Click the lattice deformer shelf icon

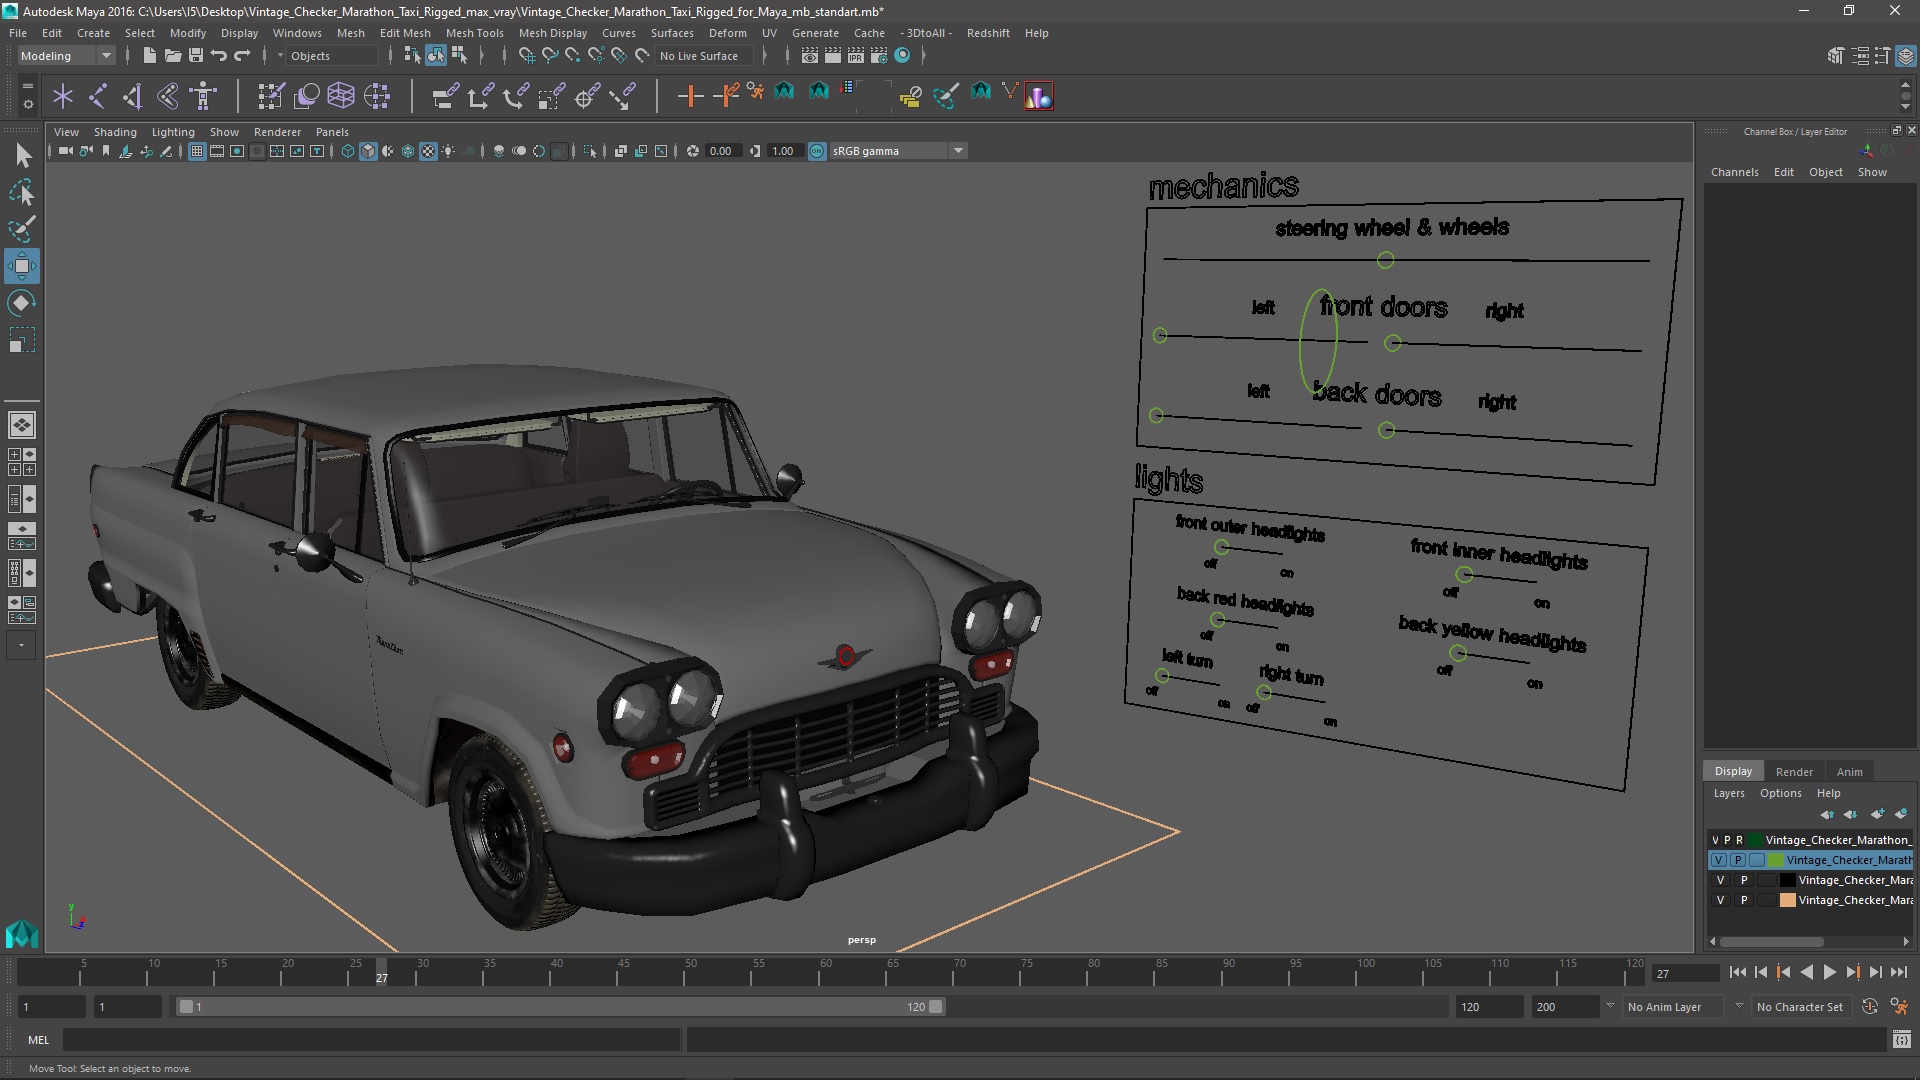(341, 96)
